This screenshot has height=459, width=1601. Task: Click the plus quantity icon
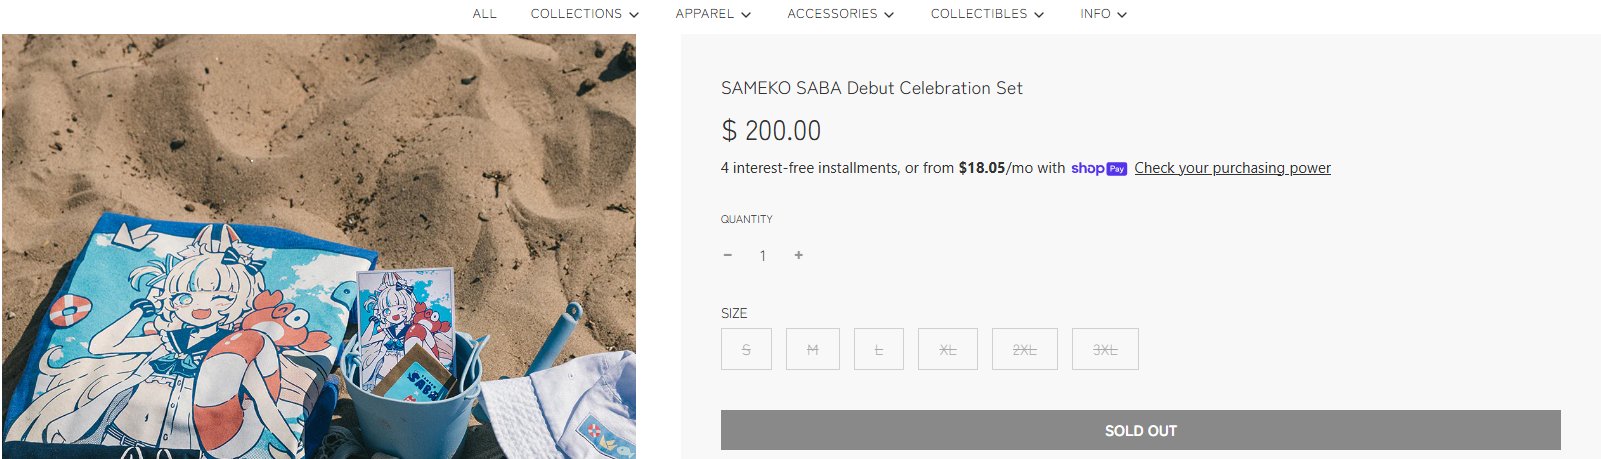click(x=798, y=256)
